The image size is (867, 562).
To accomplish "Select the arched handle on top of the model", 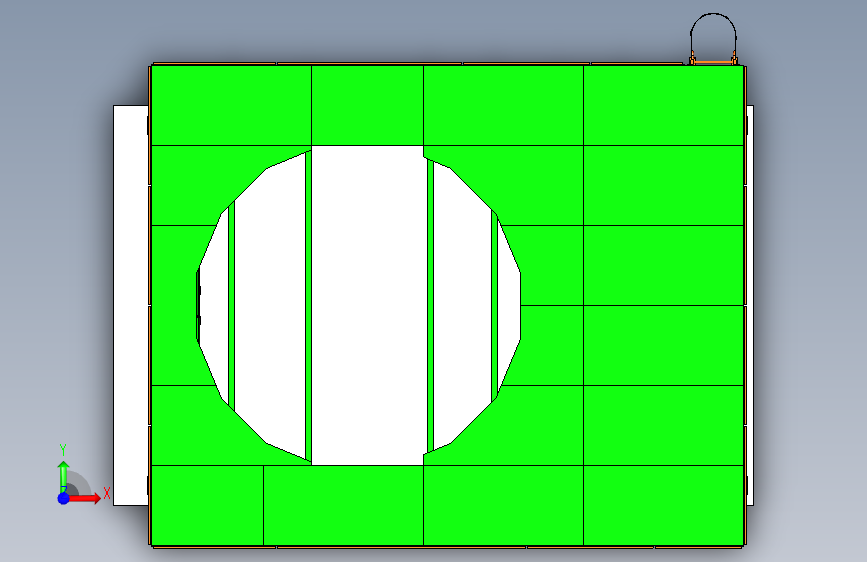I will [x=713, y=38].
